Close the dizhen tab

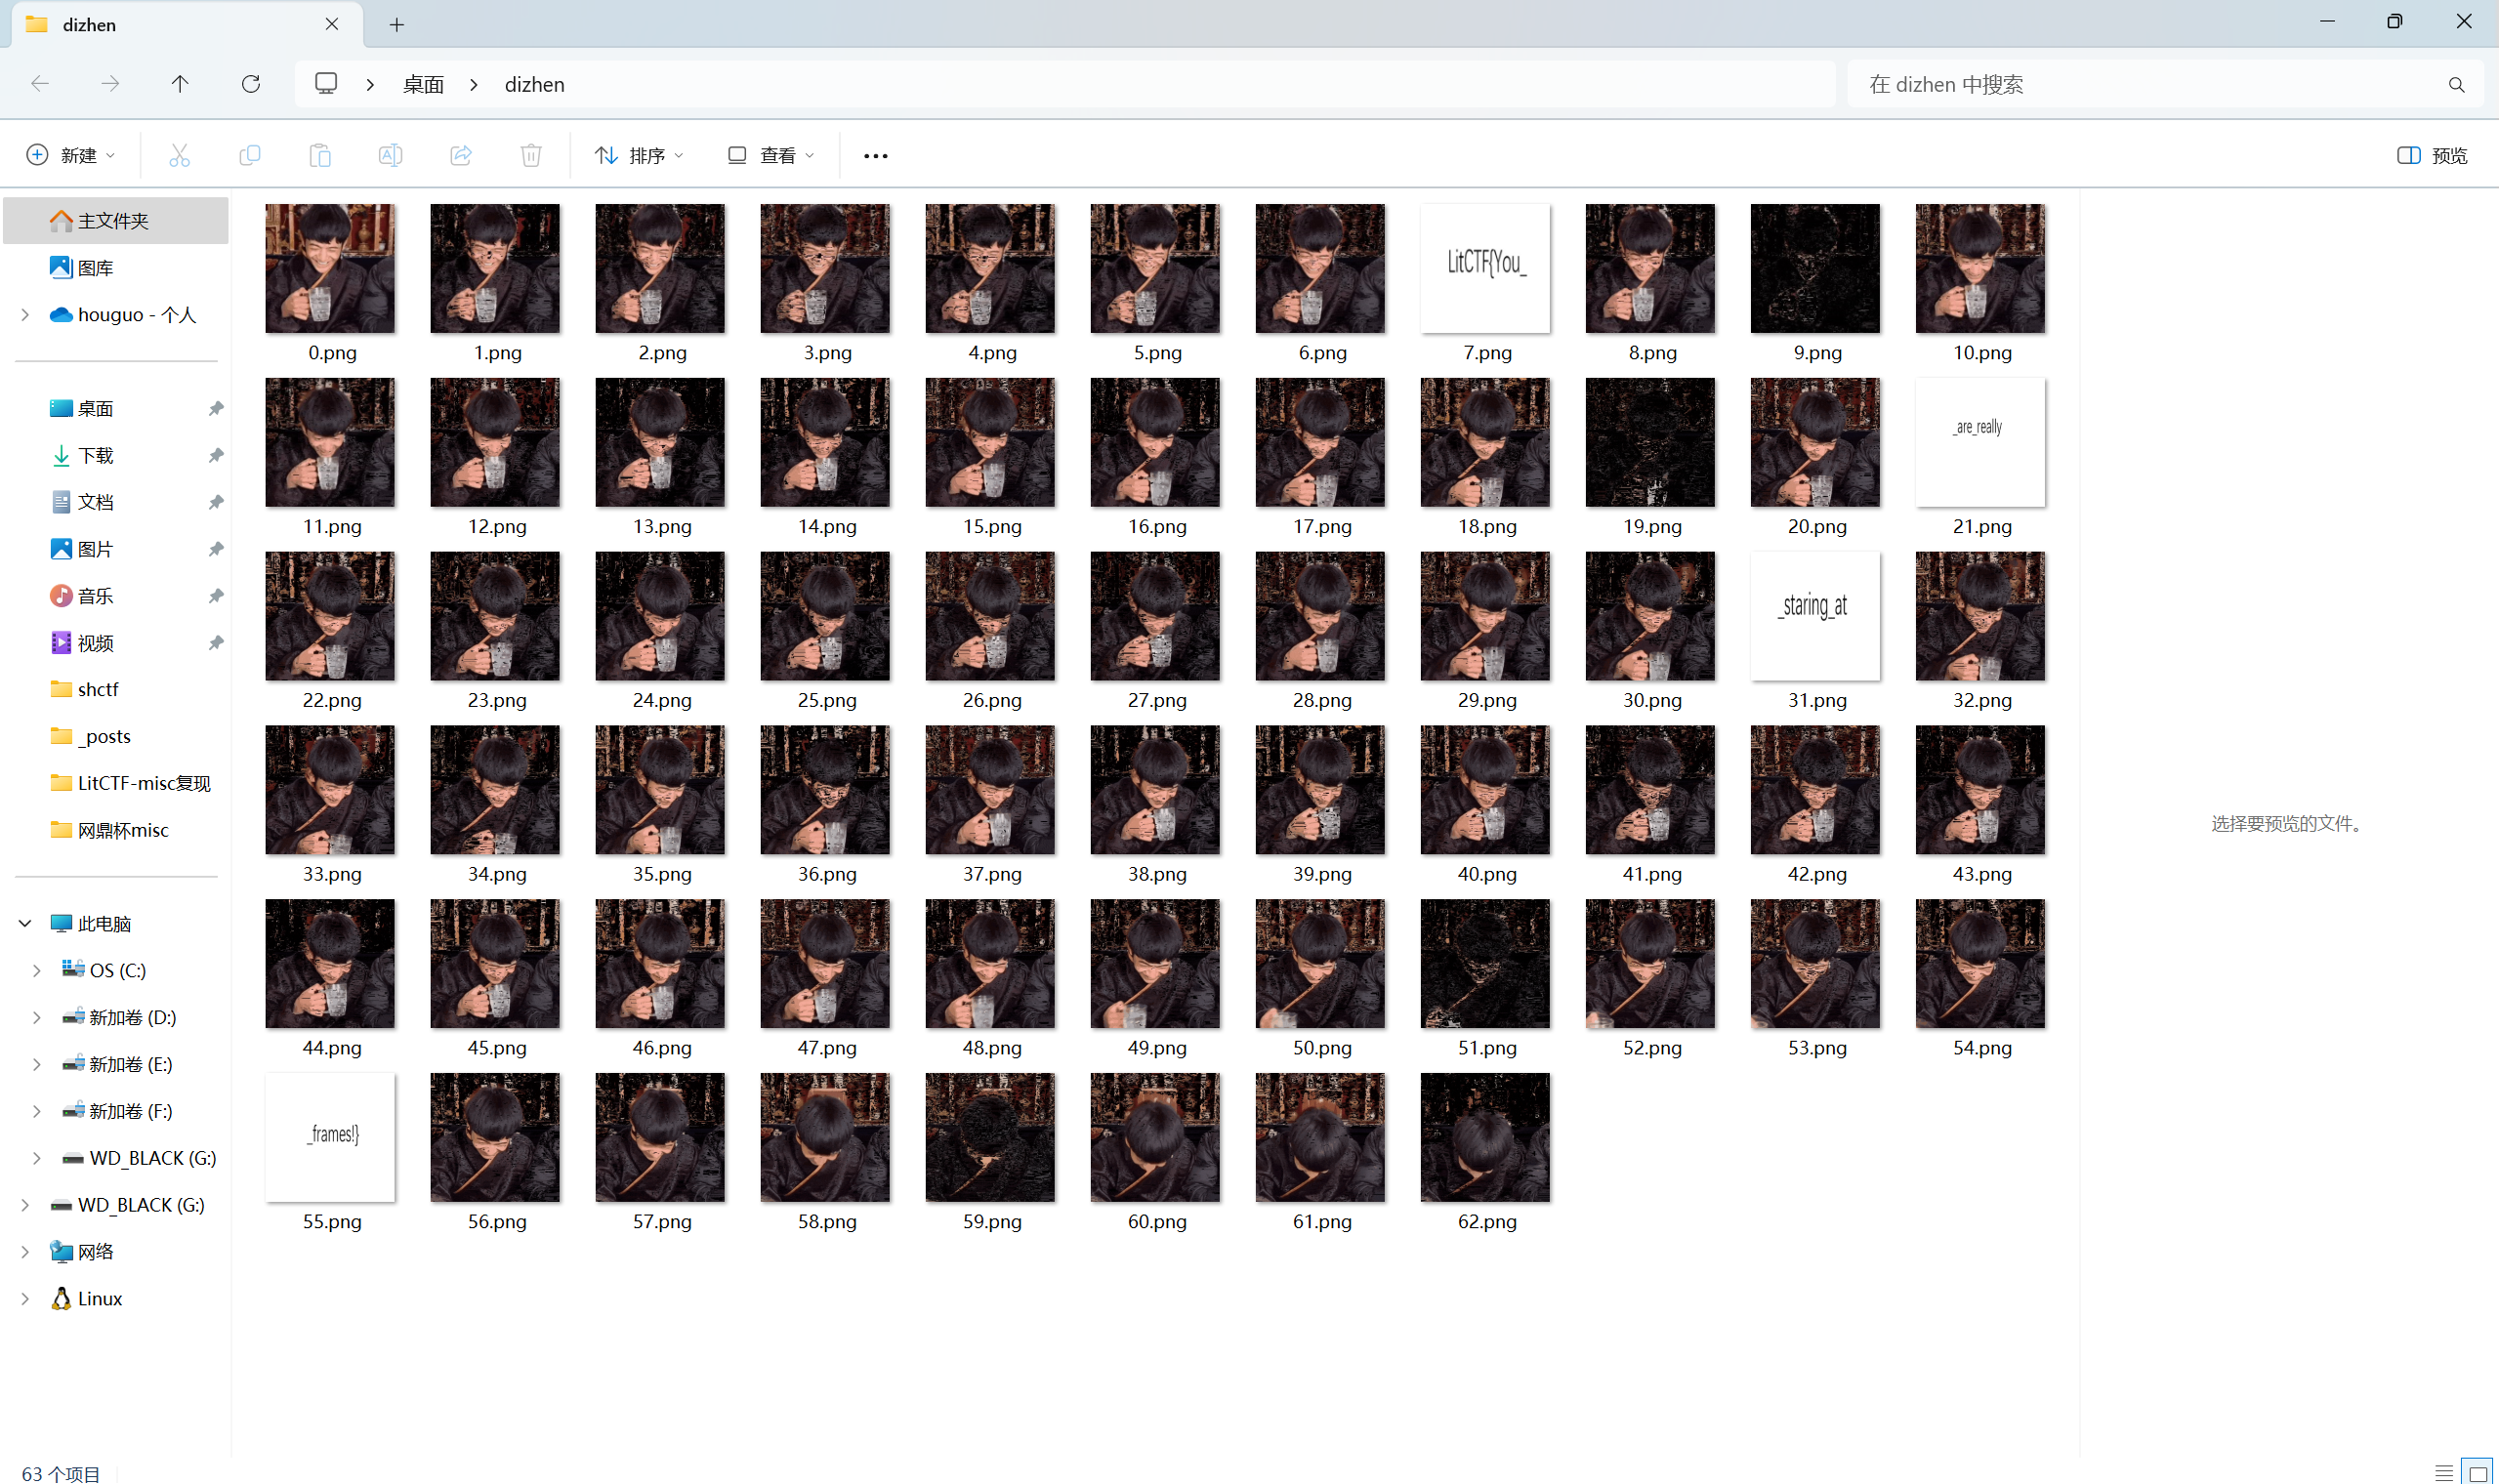coord(332,24)
